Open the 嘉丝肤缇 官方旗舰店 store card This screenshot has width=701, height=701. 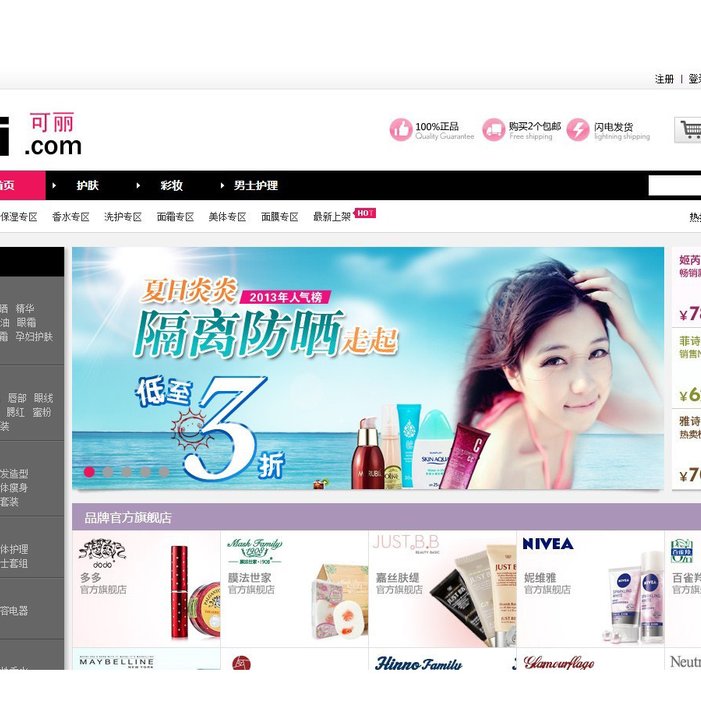point(443,588)
